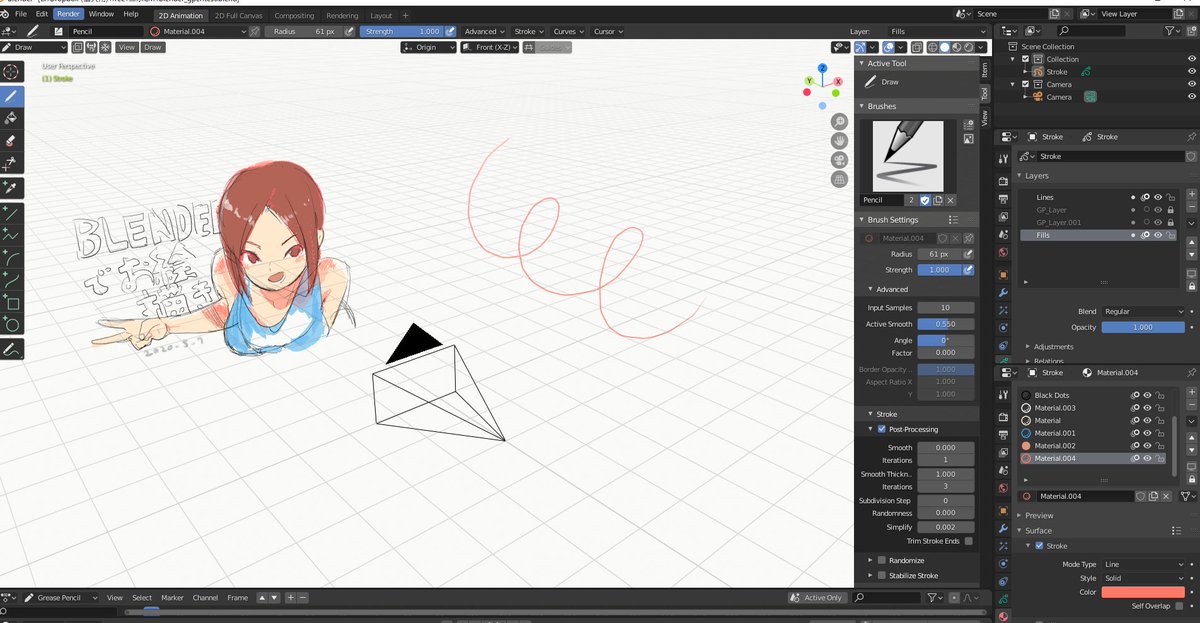Select the Cursor tool in the left toolbar
1200x623 pixels.
pos(12,72)
